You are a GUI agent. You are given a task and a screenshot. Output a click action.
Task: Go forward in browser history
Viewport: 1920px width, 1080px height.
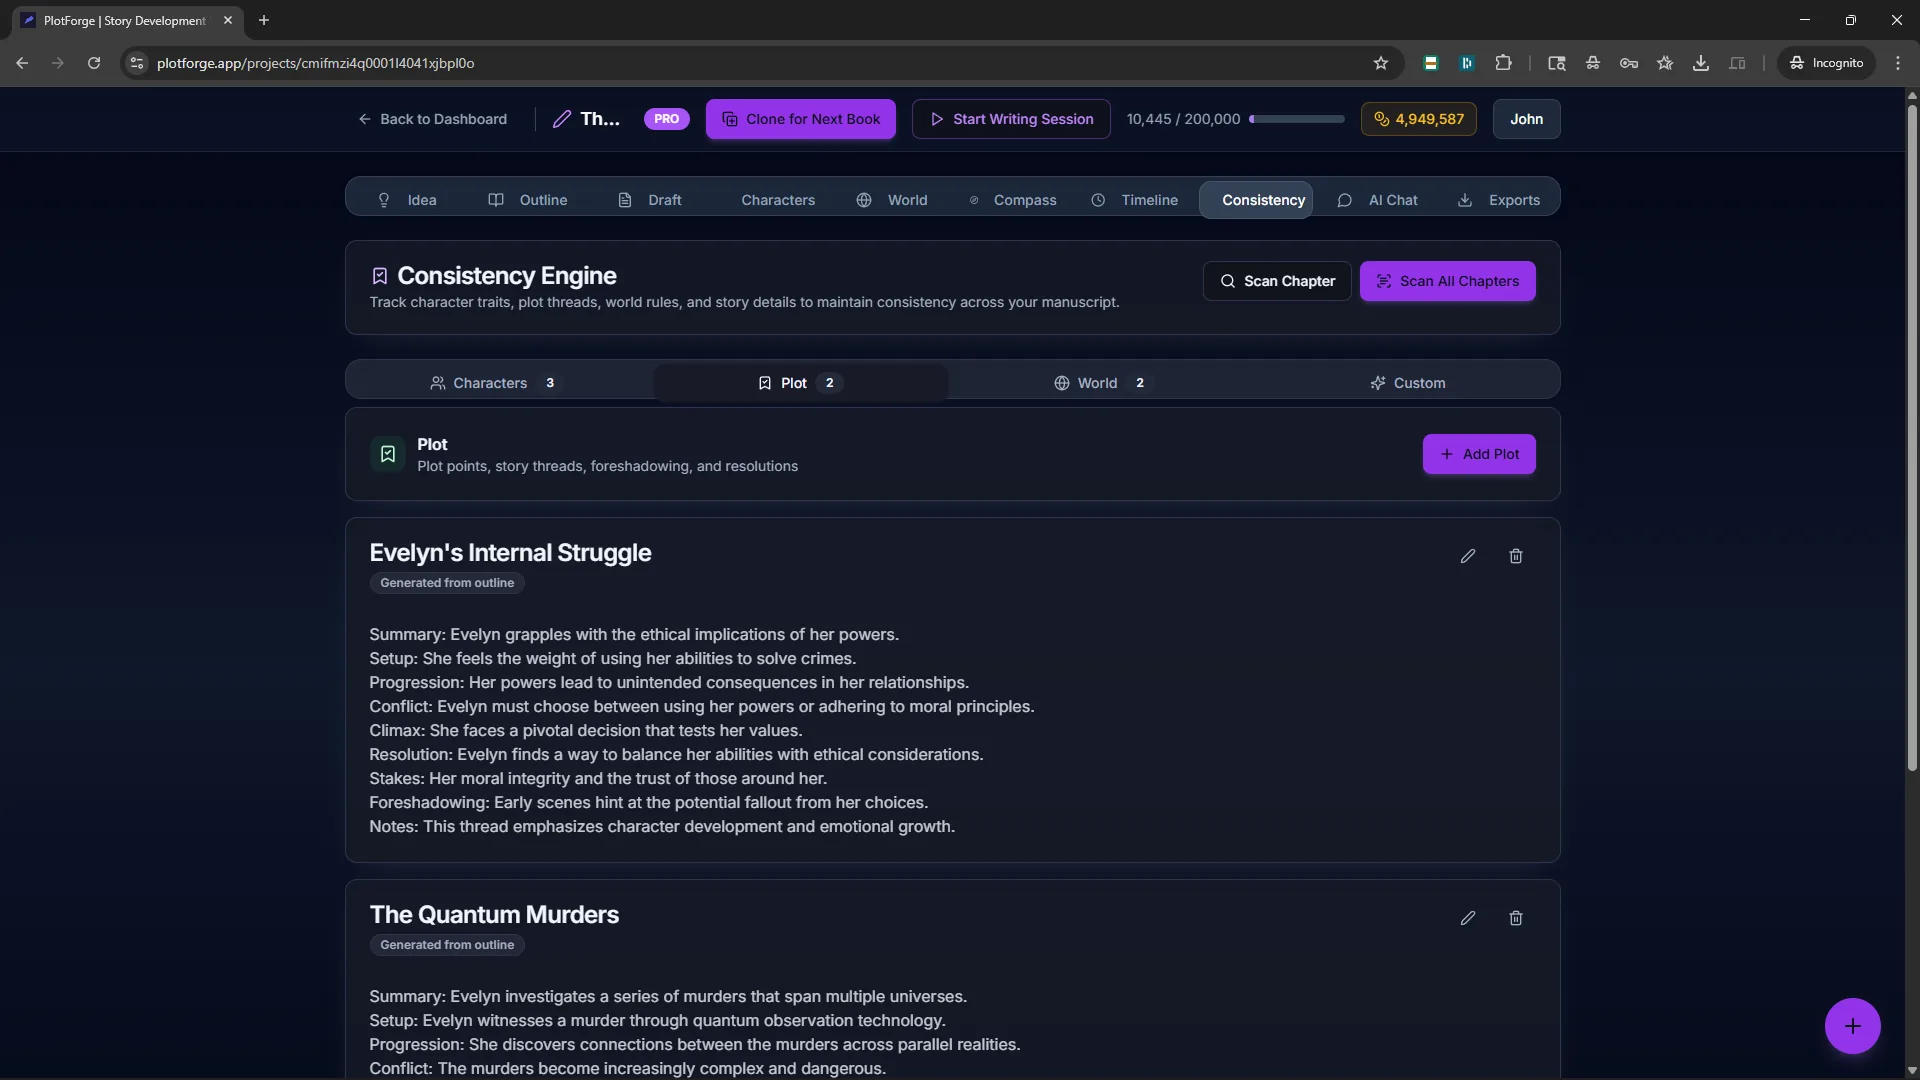pyautogui.click(x=58, y=63)
